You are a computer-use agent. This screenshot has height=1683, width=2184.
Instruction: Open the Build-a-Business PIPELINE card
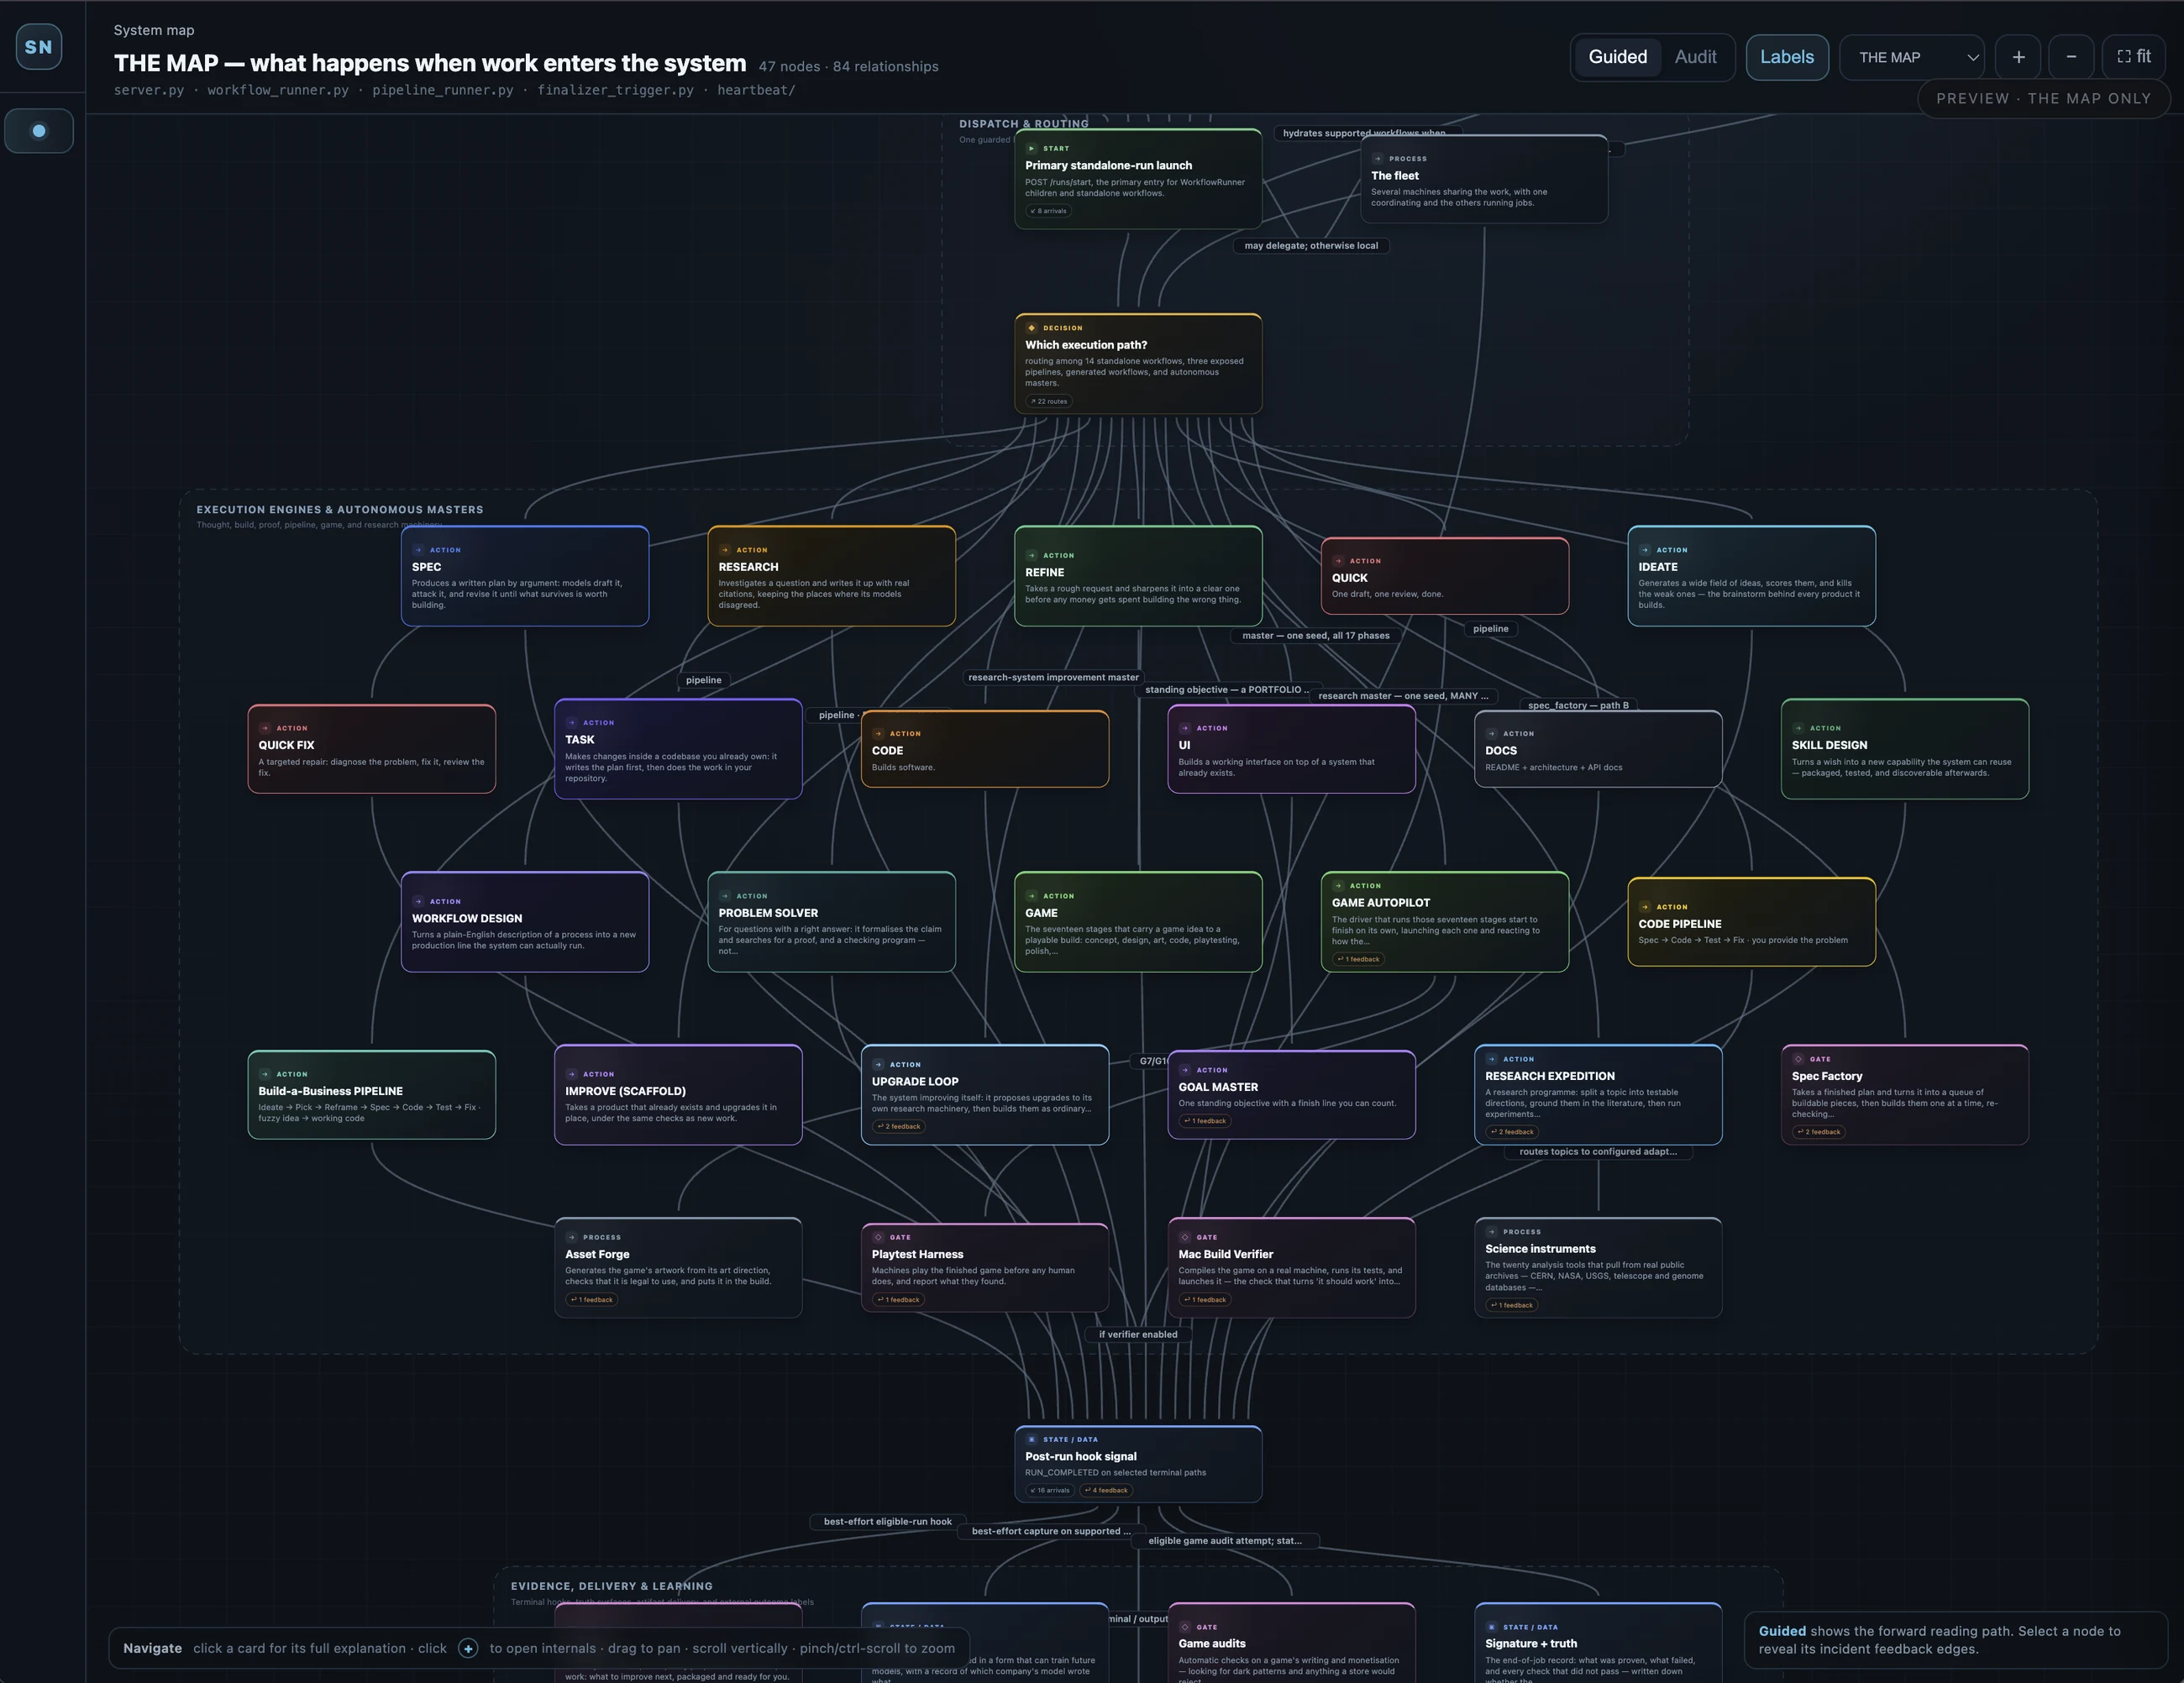pyautogui.click(x=371, y=1095)
